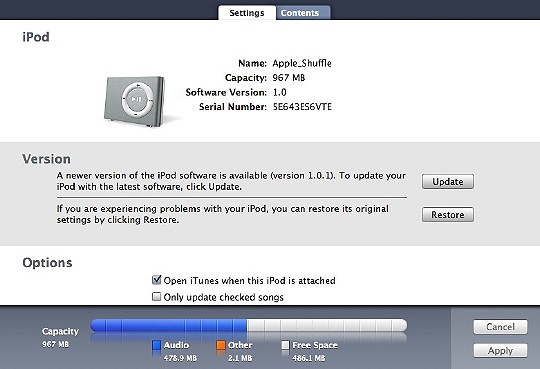
Task: Click the white Free Space legend swatch
Action: tap(285, 345)
